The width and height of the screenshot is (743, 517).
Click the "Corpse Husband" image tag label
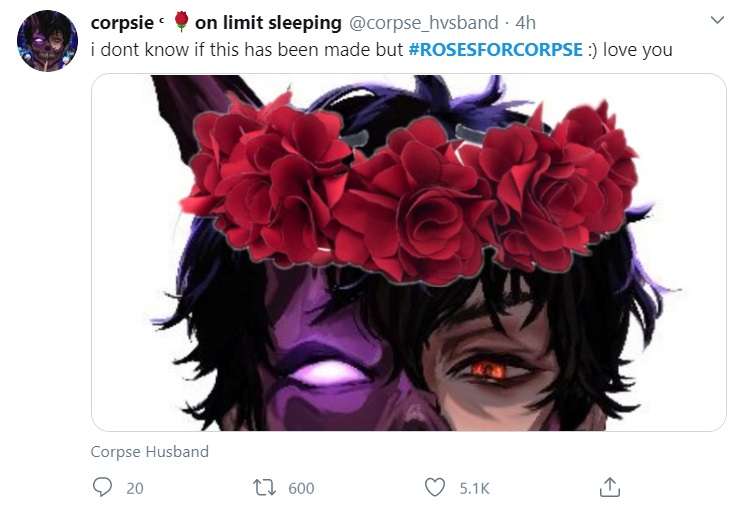[x=150, y=452]
